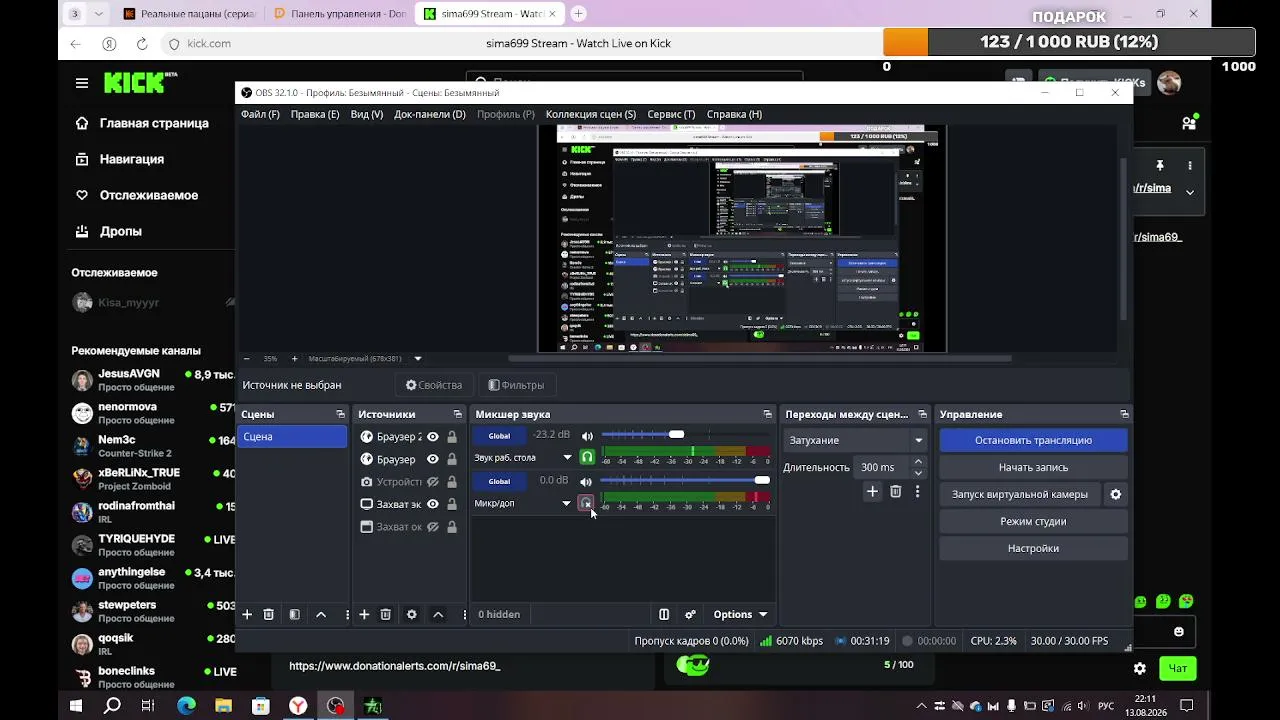The image size is (1280, 720).
Task: Open the mixer Options dropdown
Action: [740, 614]
